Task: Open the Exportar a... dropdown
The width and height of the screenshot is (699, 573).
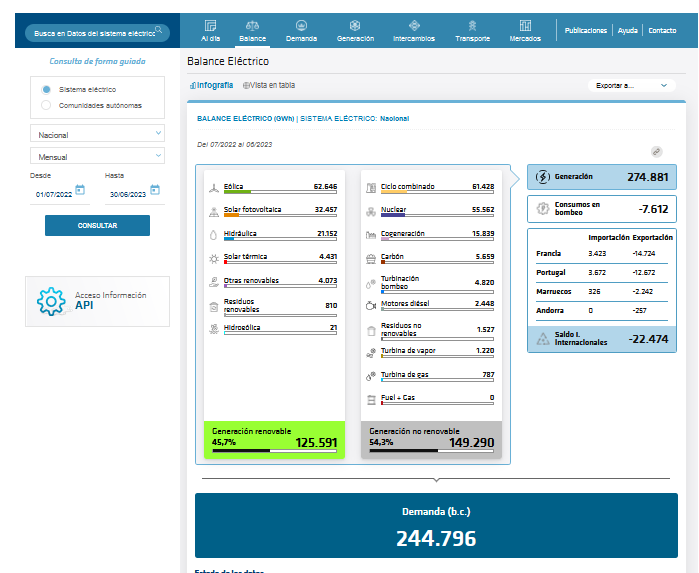Action: (631, 86)
